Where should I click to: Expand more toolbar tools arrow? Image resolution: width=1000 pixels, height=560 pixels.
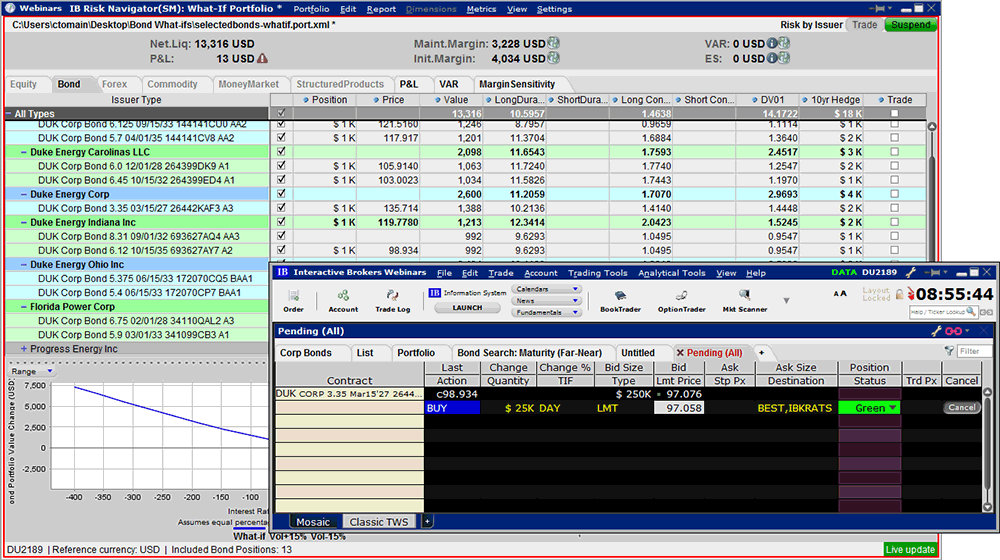point(786,300)
